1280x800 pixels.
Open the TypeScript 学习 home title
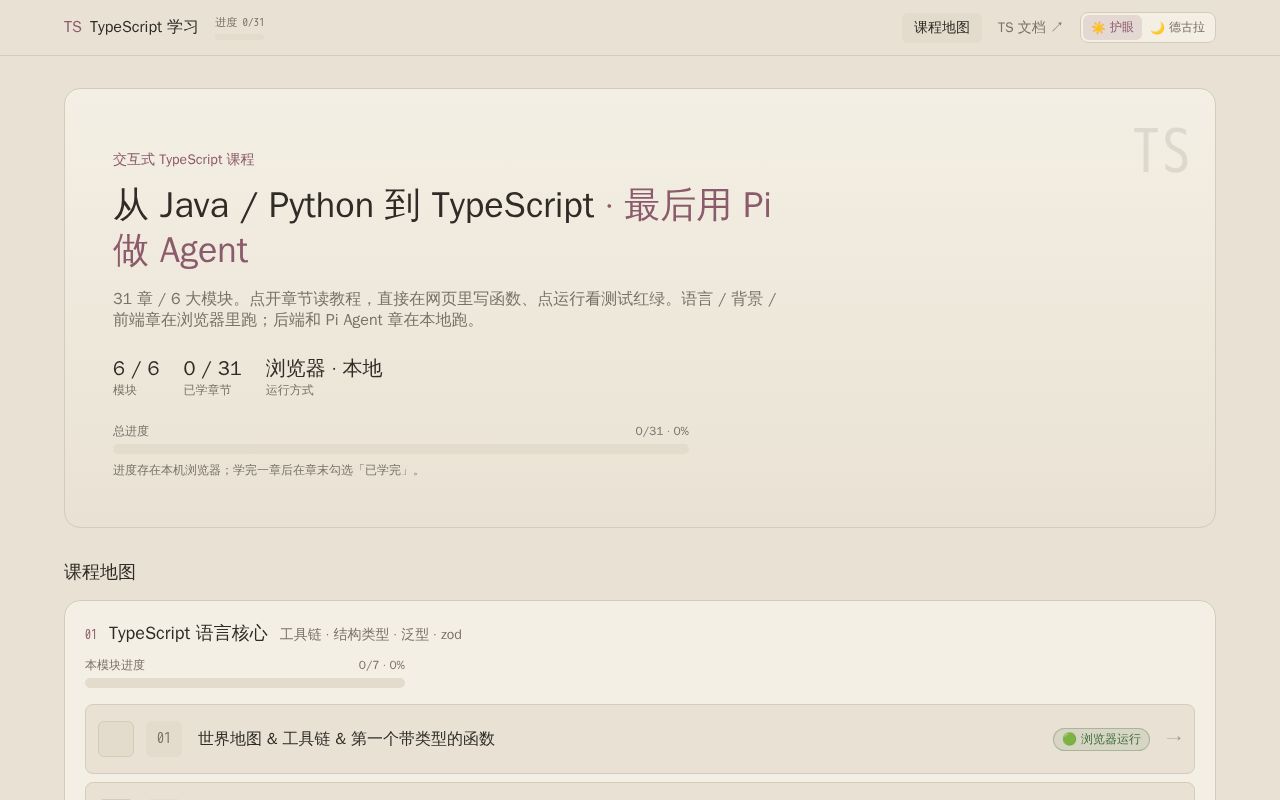pyautogui.click(x=144, y=27)
